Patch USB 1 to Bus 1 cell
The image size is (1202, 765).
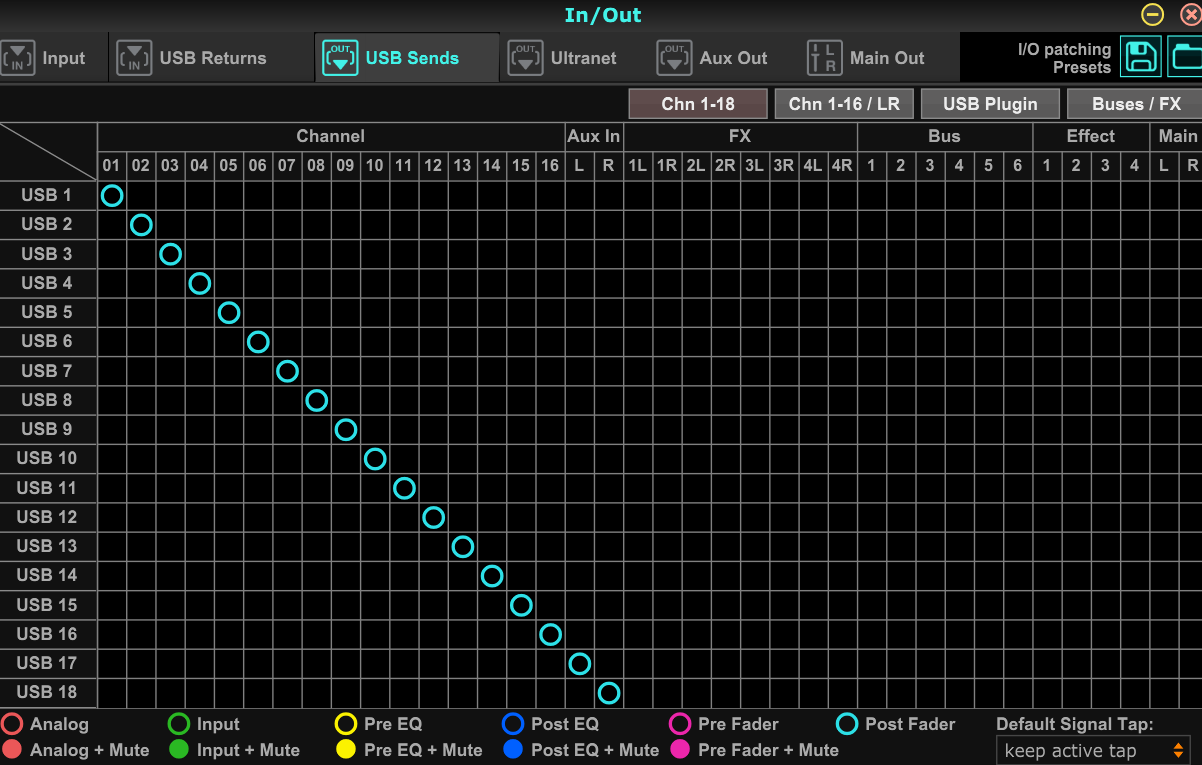coord(871,195)
